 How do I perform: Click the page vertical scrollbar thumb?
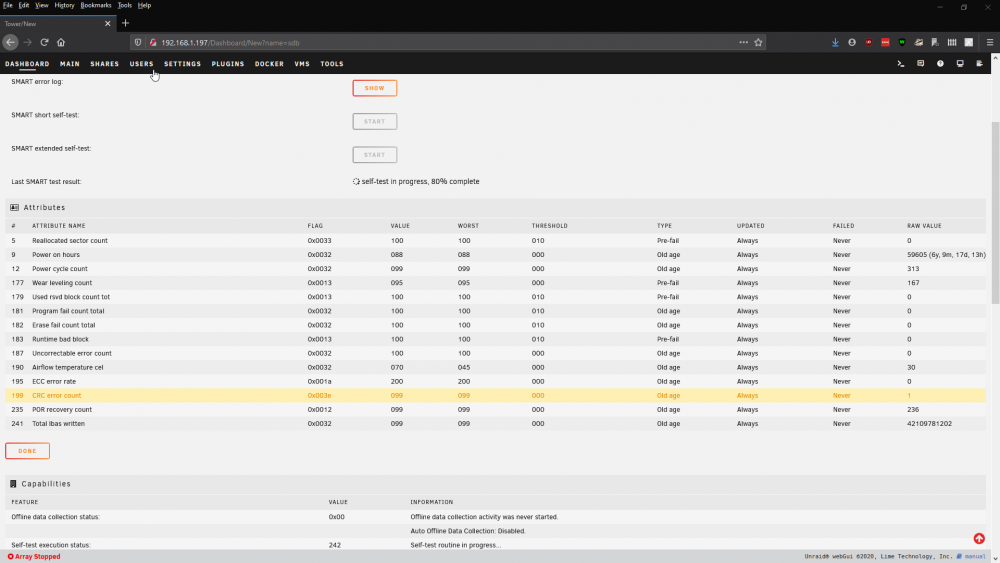coord(995,212)
